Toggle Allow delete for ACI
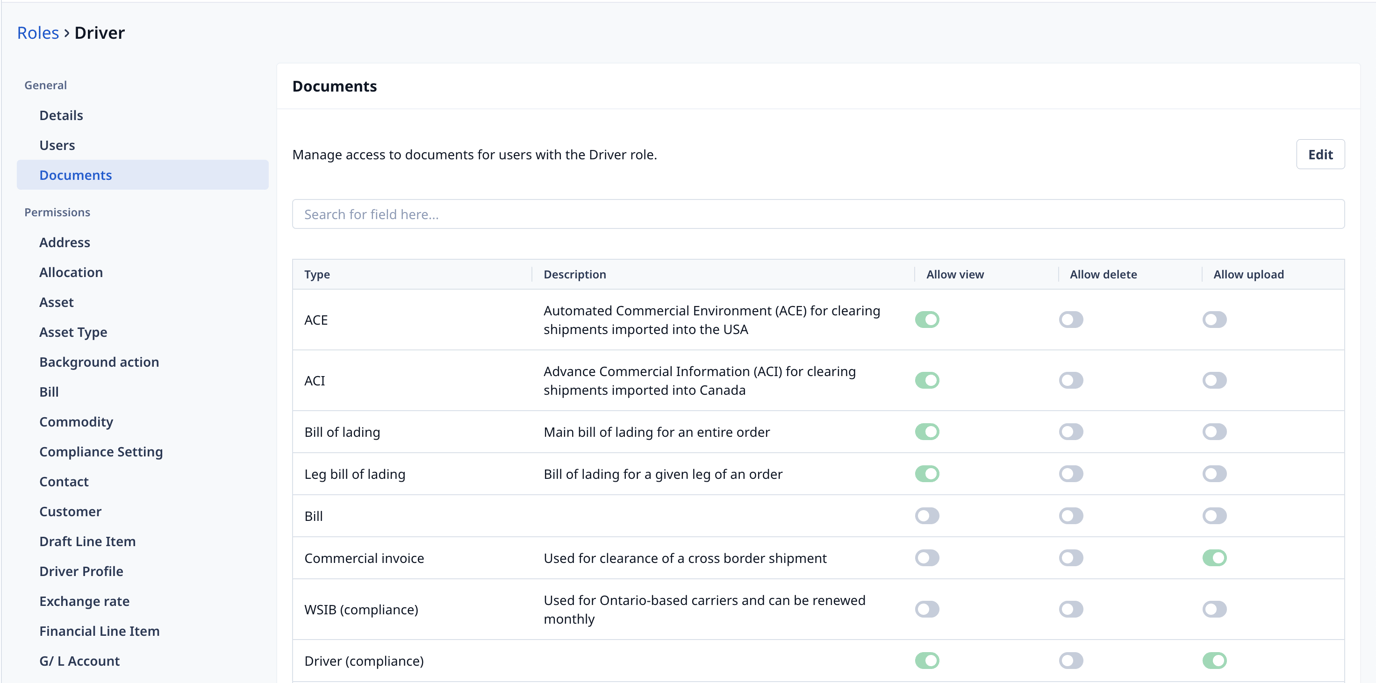 tap(1071, 380)
